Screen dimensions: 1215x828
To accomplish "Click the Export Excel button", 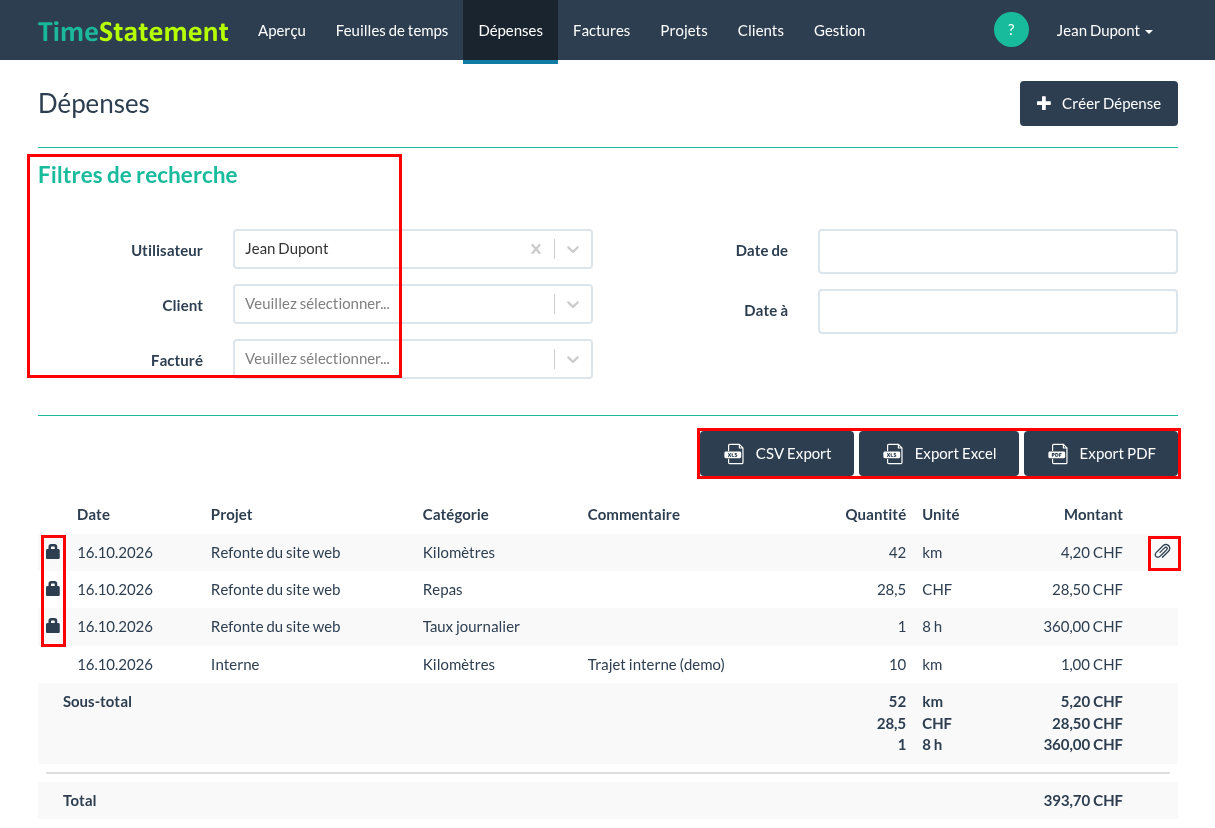I will coord(939,454).
